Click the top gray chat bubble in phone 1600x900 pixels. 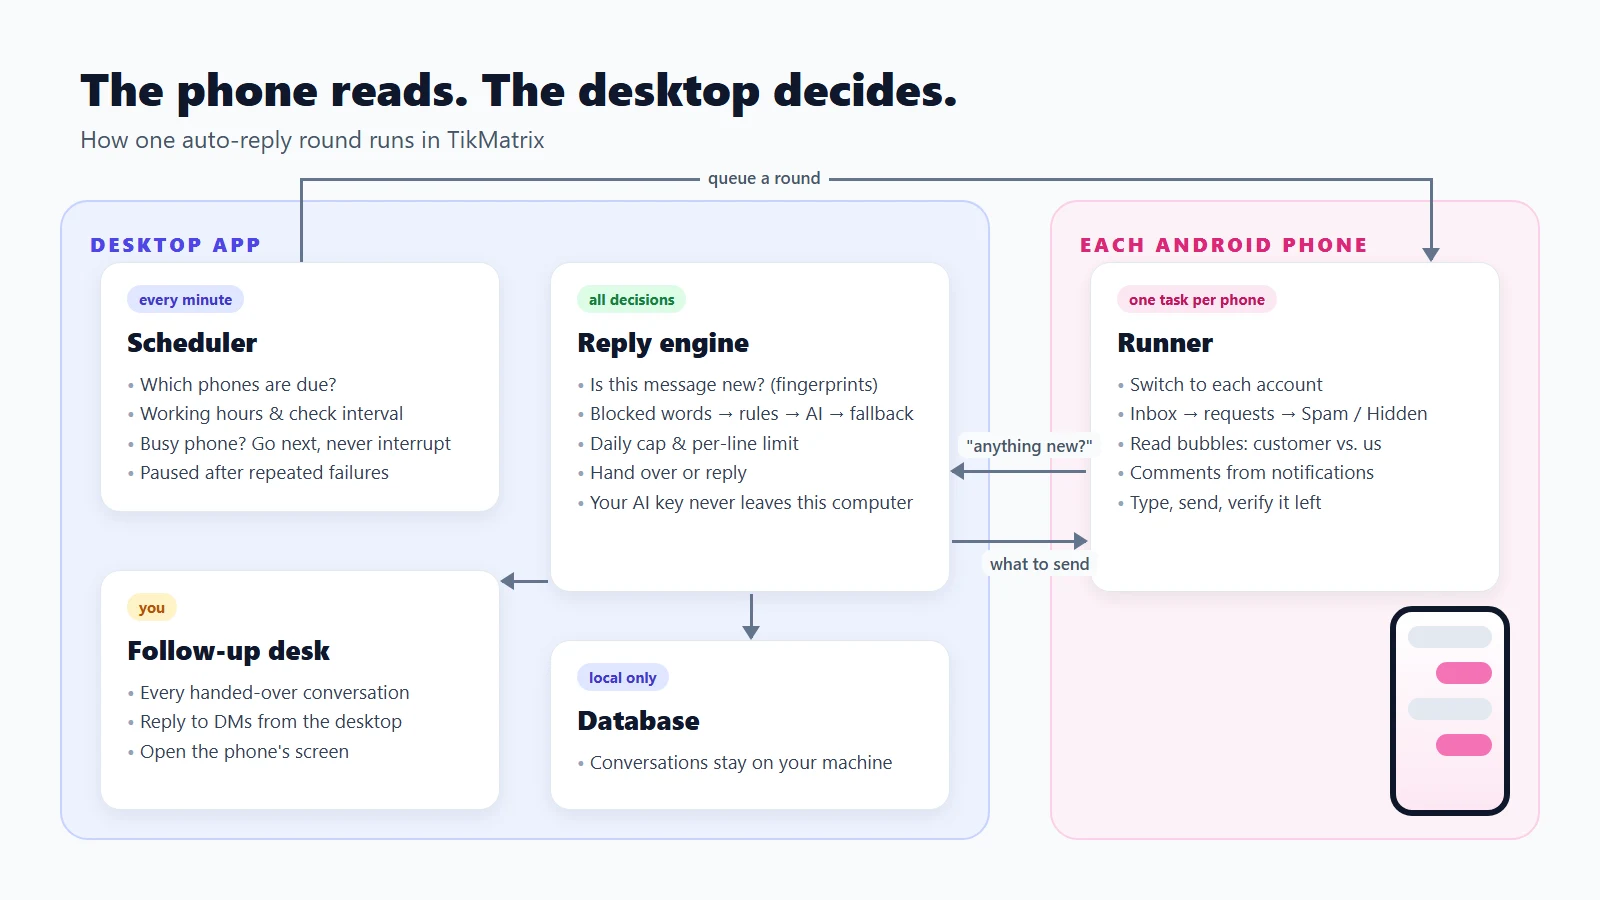(1449, 637)
